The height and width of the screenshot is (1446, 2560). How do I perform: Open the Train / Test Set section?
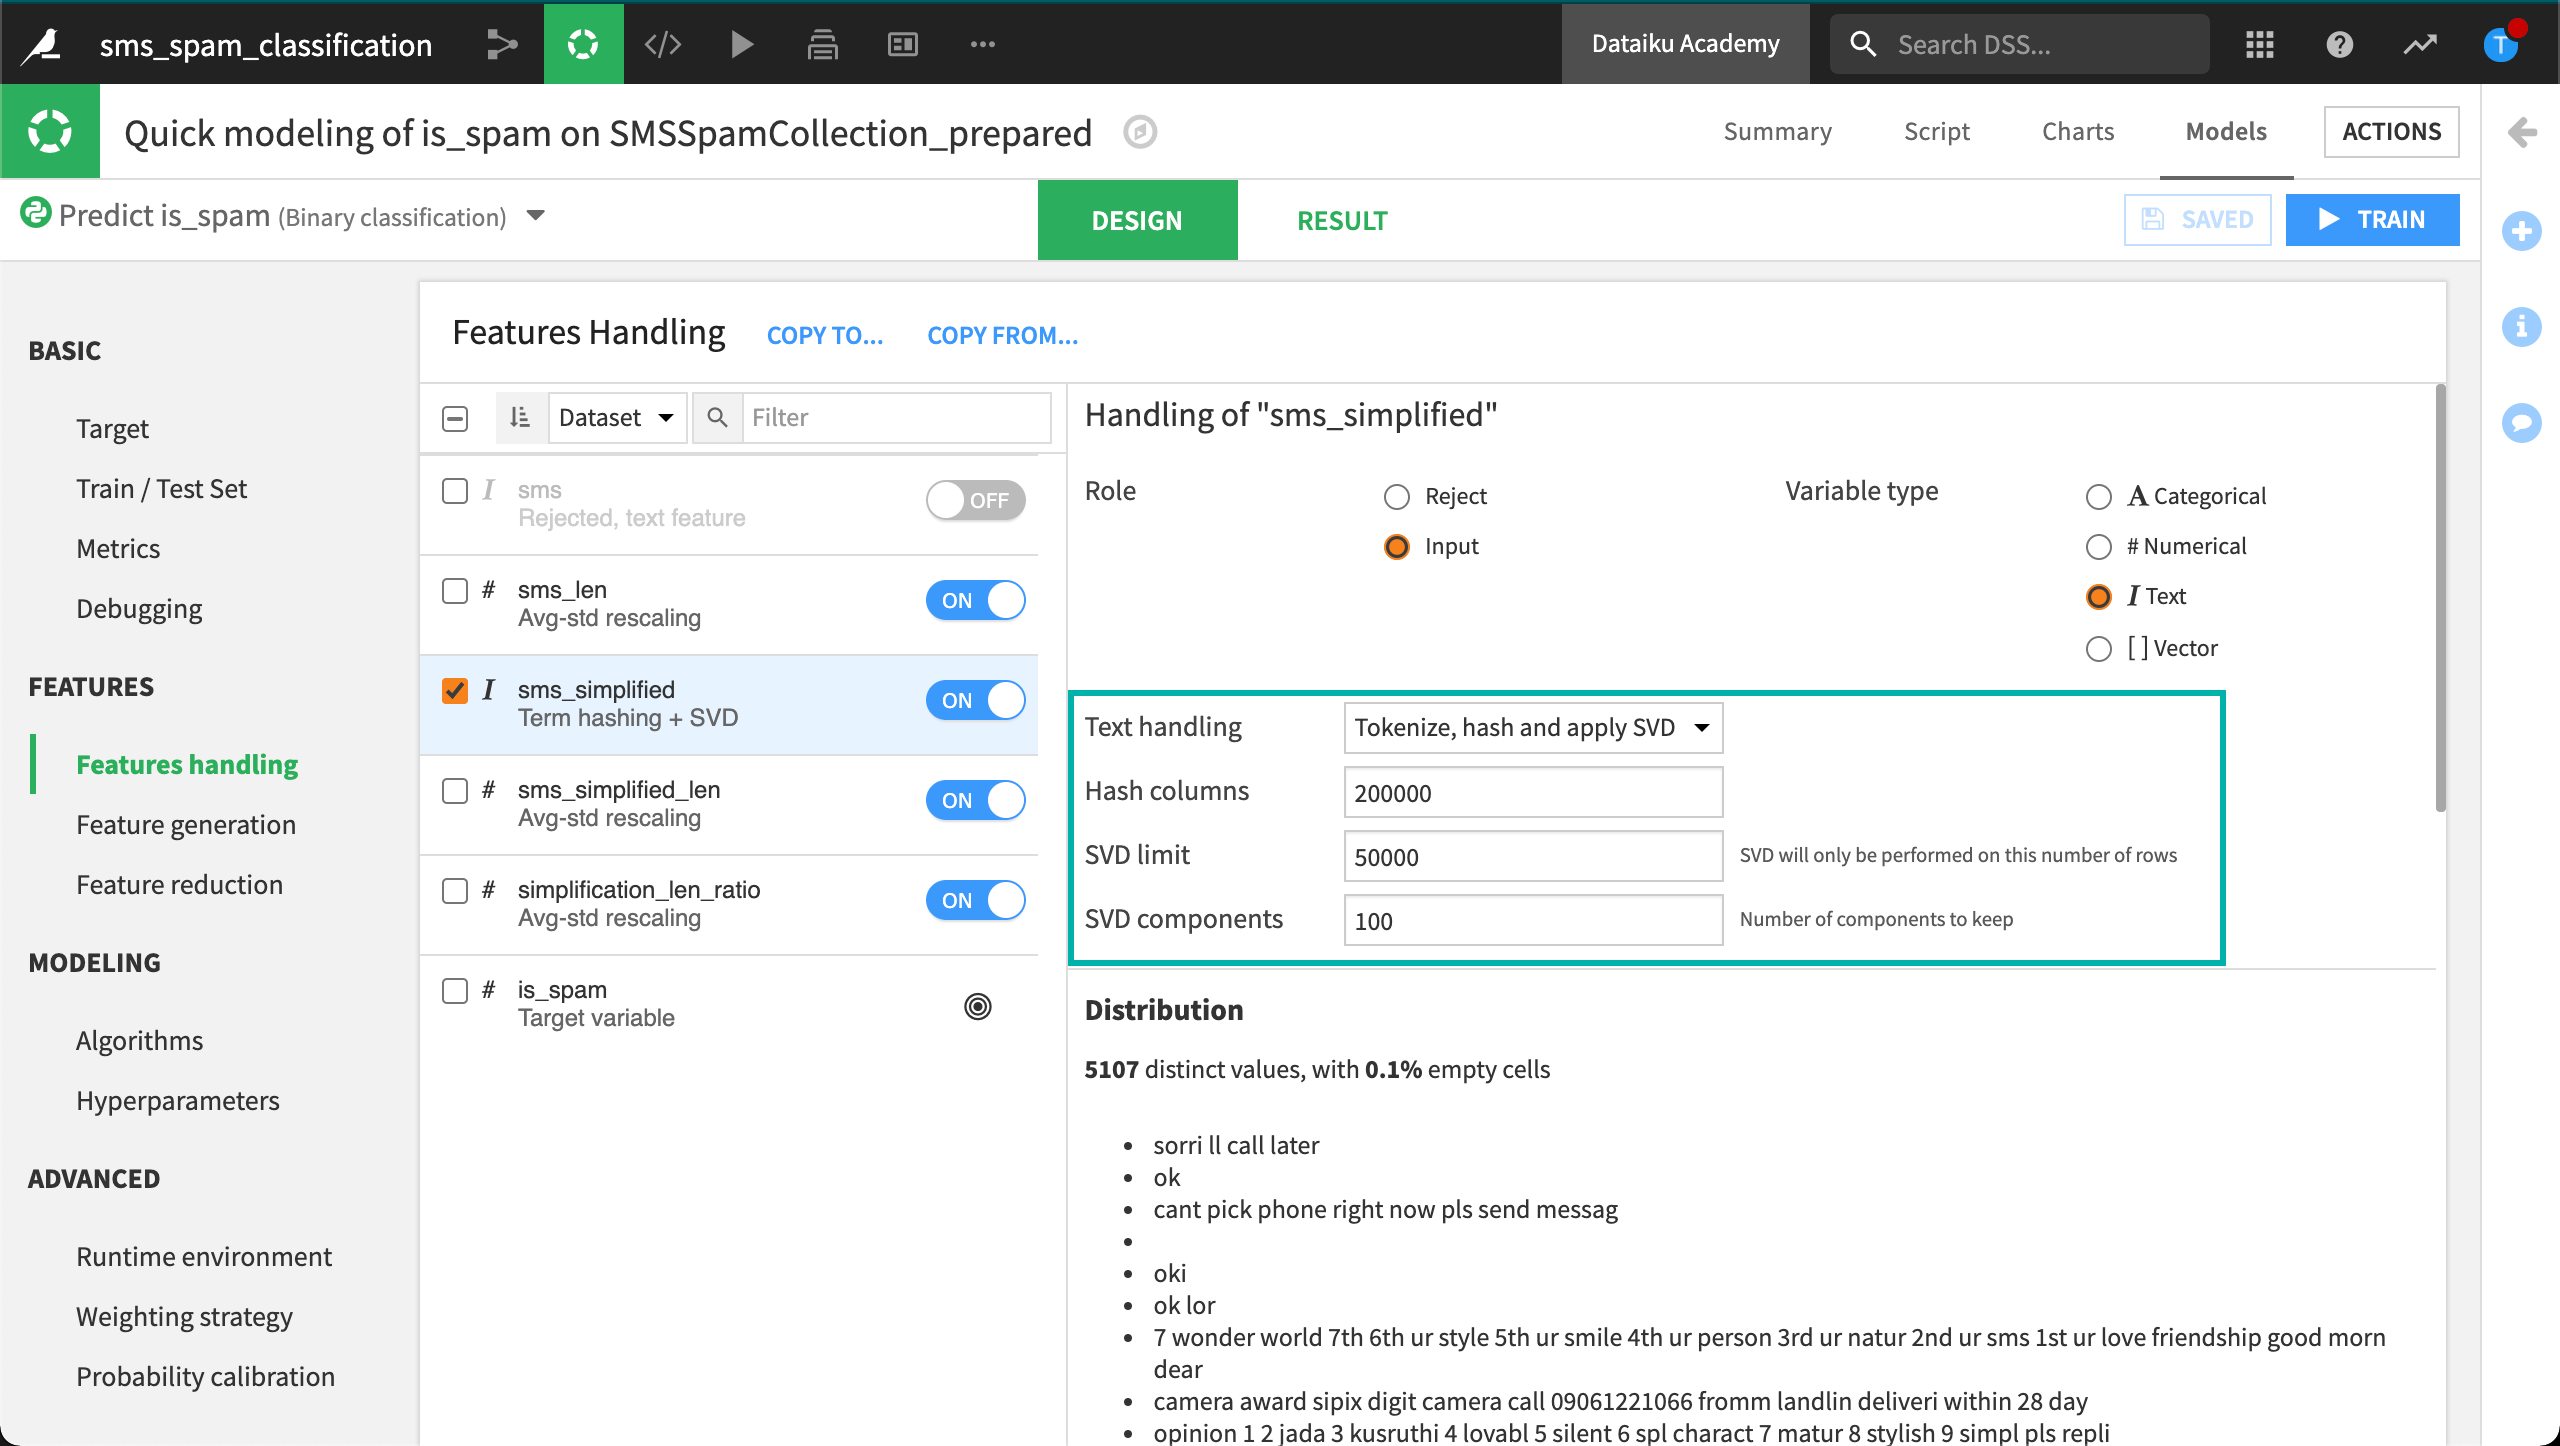click(161, 488)
